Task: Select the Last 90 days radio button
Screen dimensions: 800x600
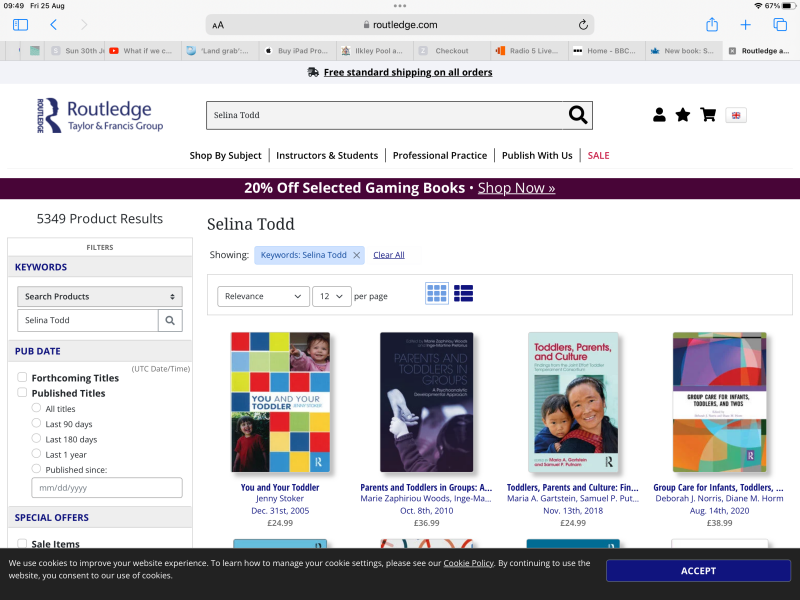Action: (36, 423)
